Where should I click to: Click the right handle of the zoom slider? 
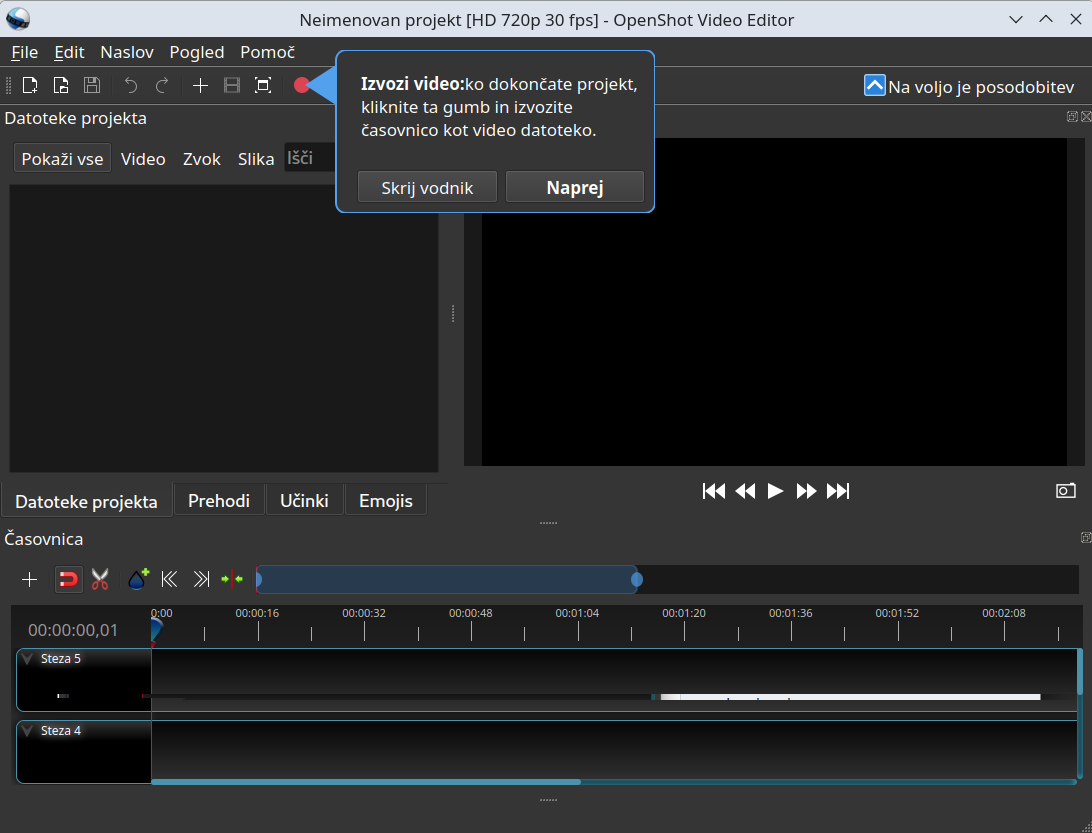click(x=637, y=579)
